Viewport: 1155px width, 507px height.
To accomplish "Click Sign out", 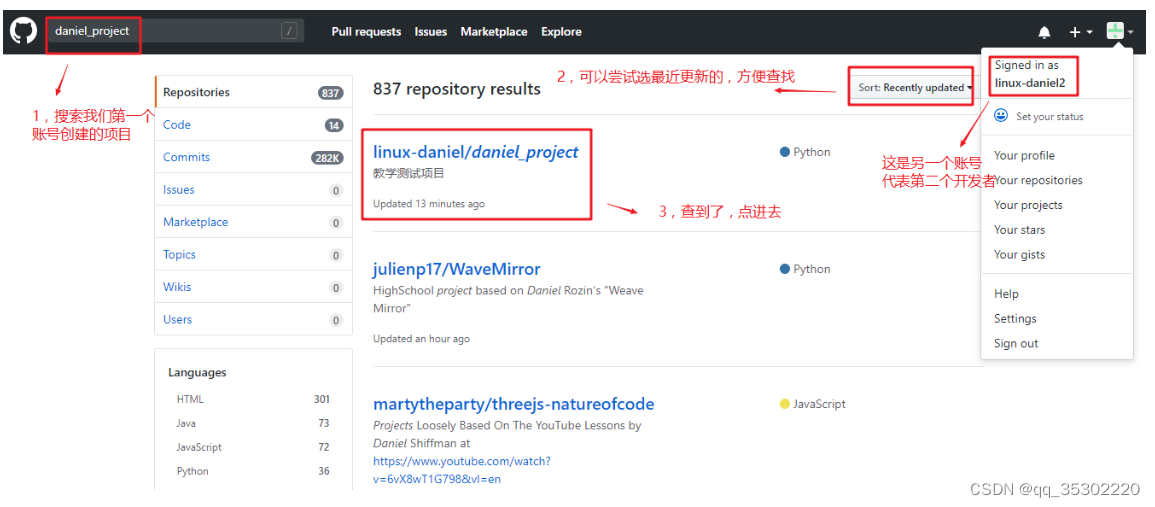I will pos(1016,343).
